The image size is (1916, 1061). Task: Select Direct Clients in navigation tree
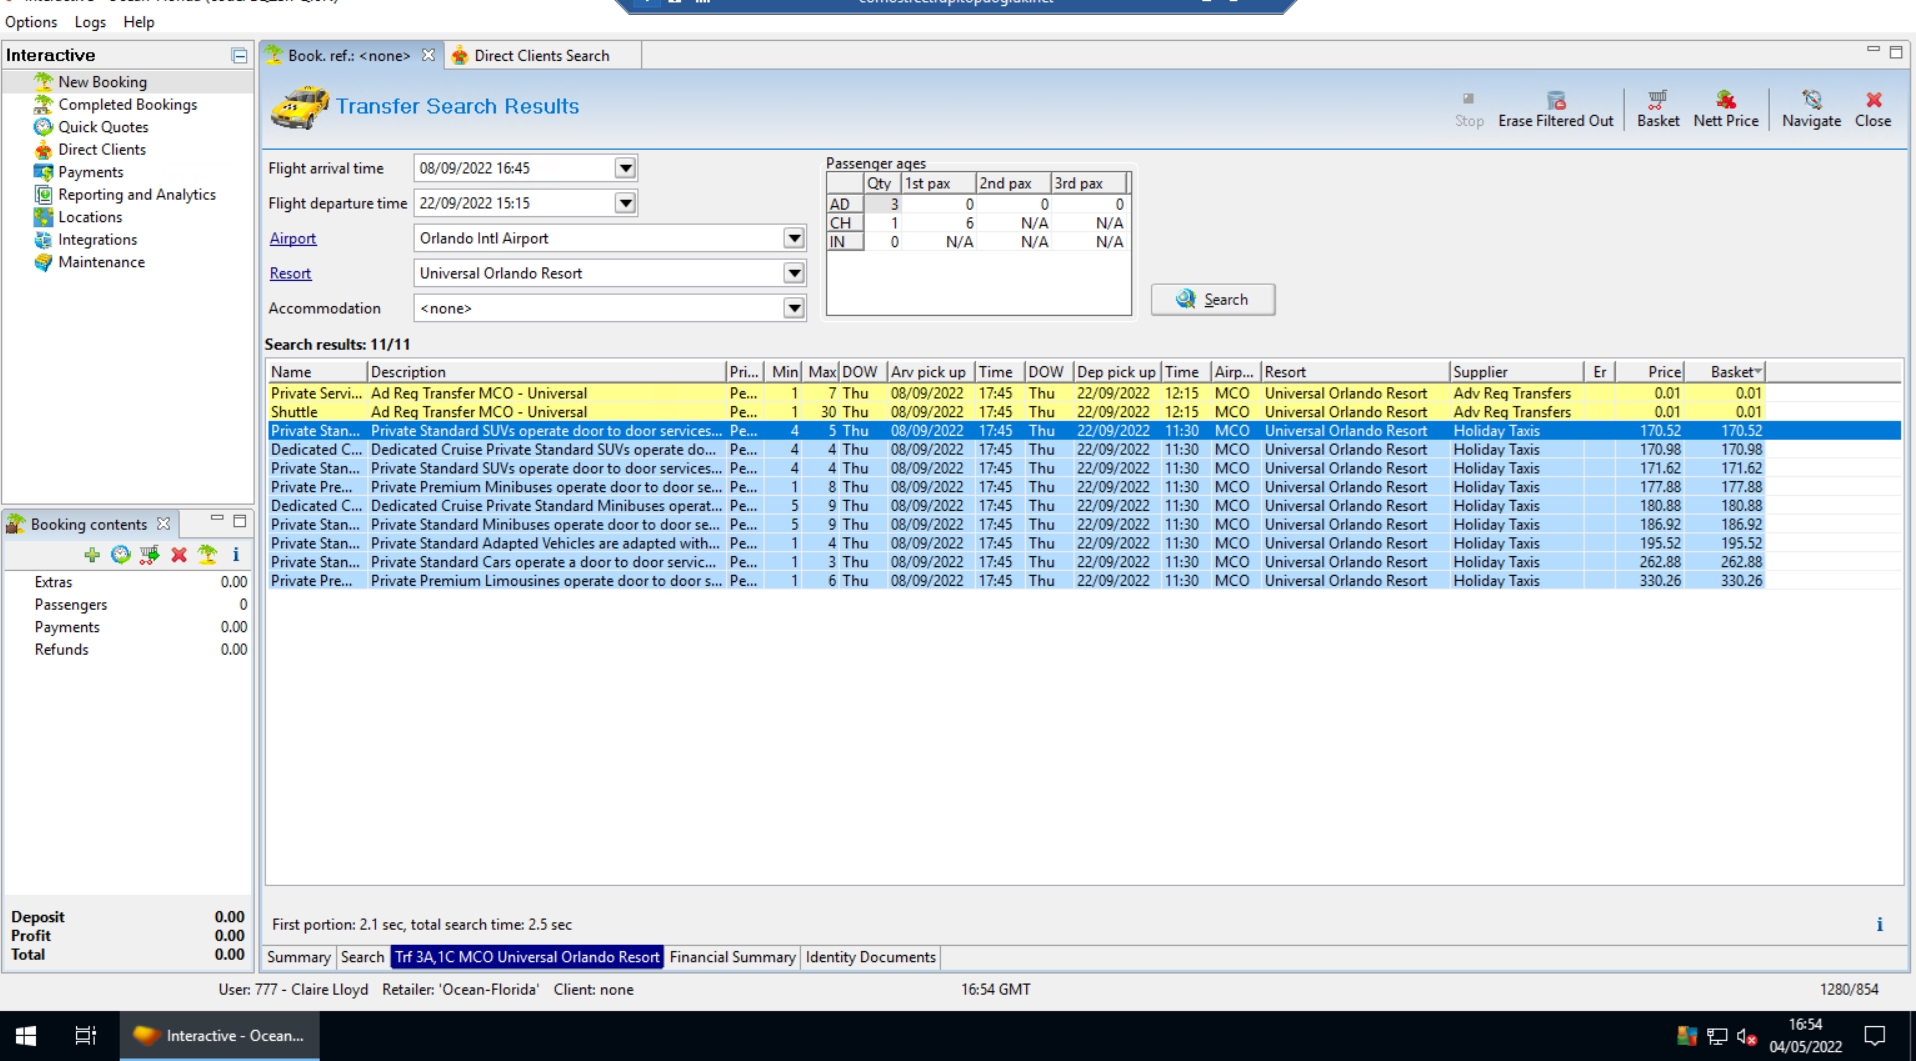pyautogui.click(x=102, y=150)
